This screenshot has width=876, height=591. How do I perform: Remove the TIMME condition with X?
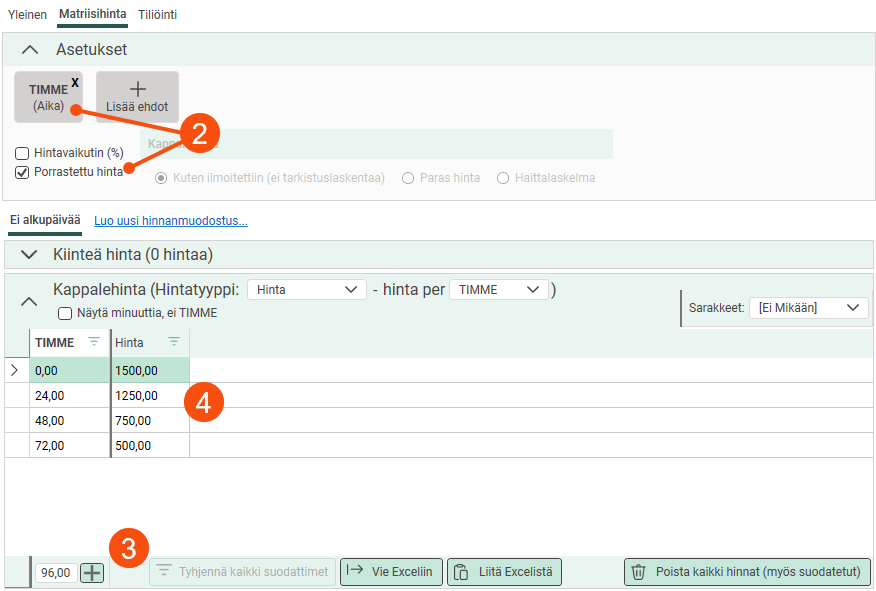tap(75, 82)
